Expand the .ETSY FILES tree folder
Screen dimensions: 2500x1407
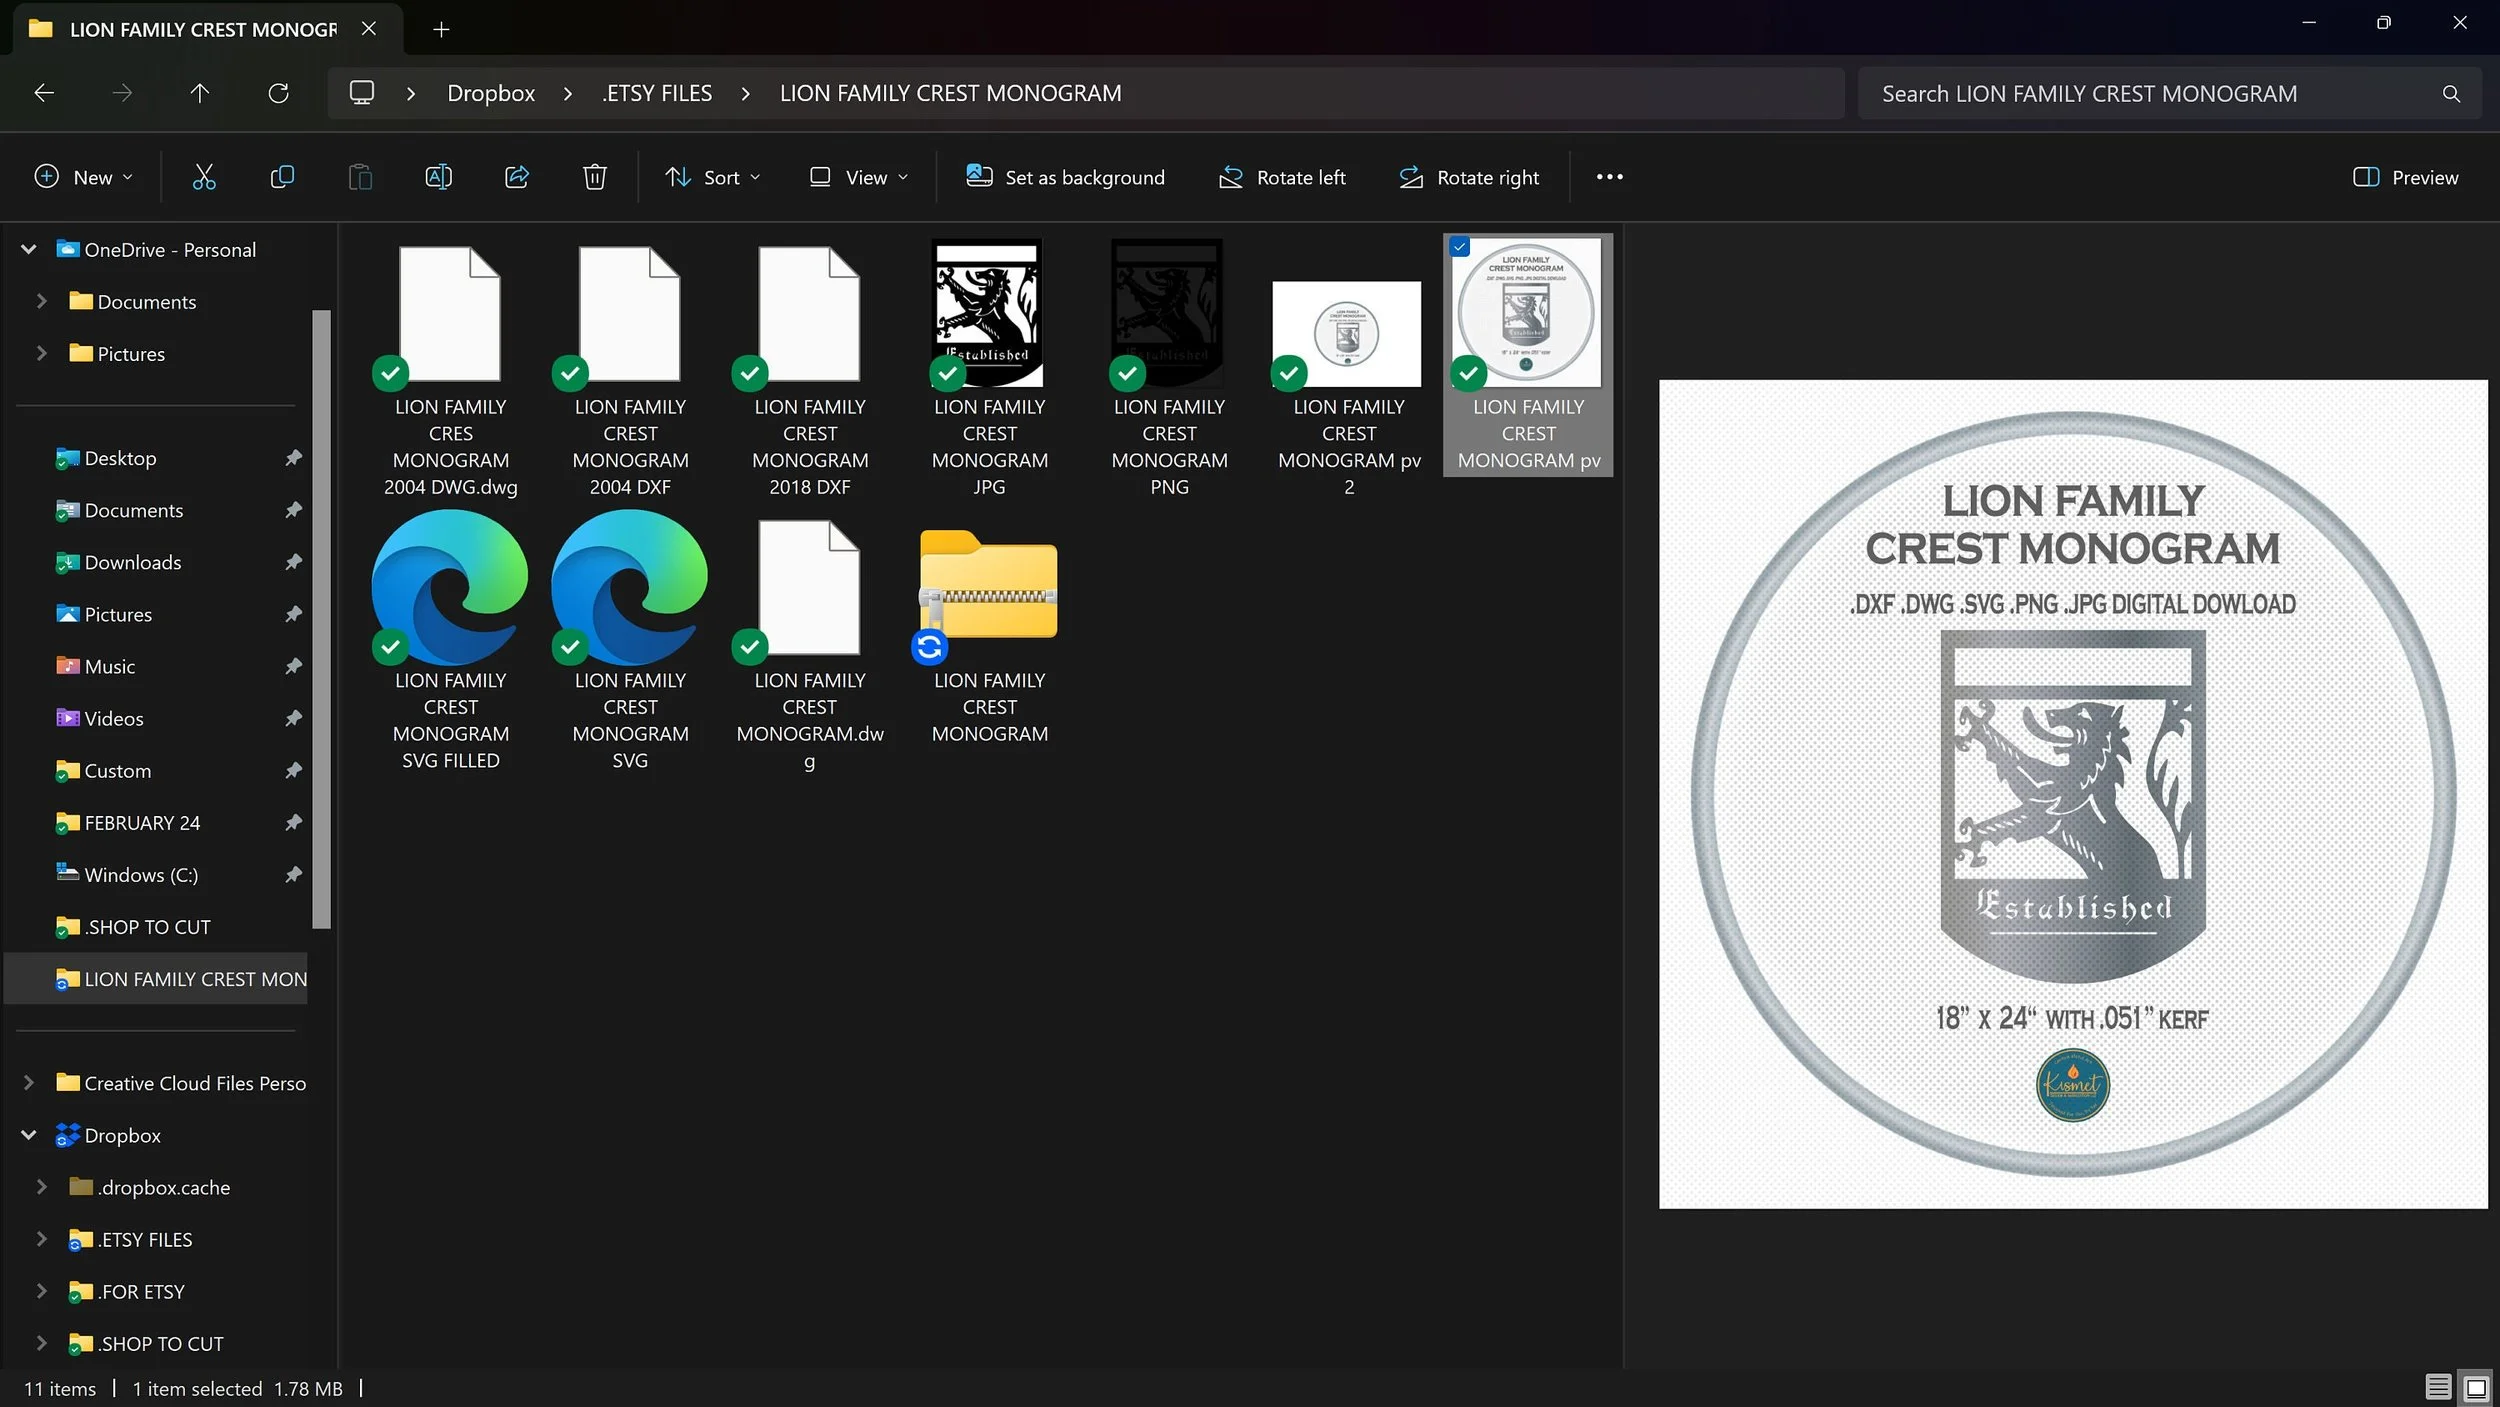41,1239
